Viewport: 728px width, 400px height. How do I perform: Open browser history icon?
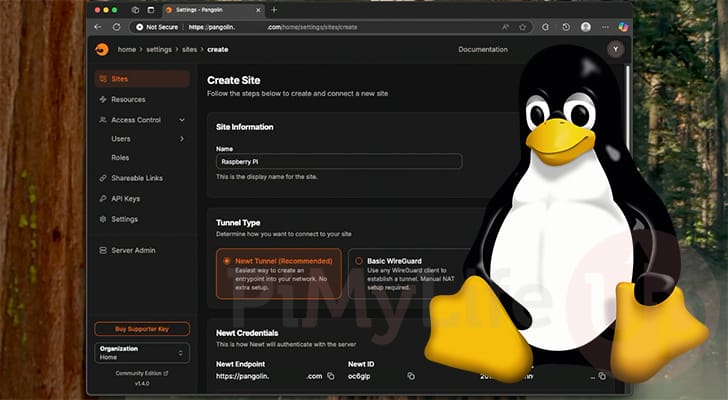coord(566,27)
